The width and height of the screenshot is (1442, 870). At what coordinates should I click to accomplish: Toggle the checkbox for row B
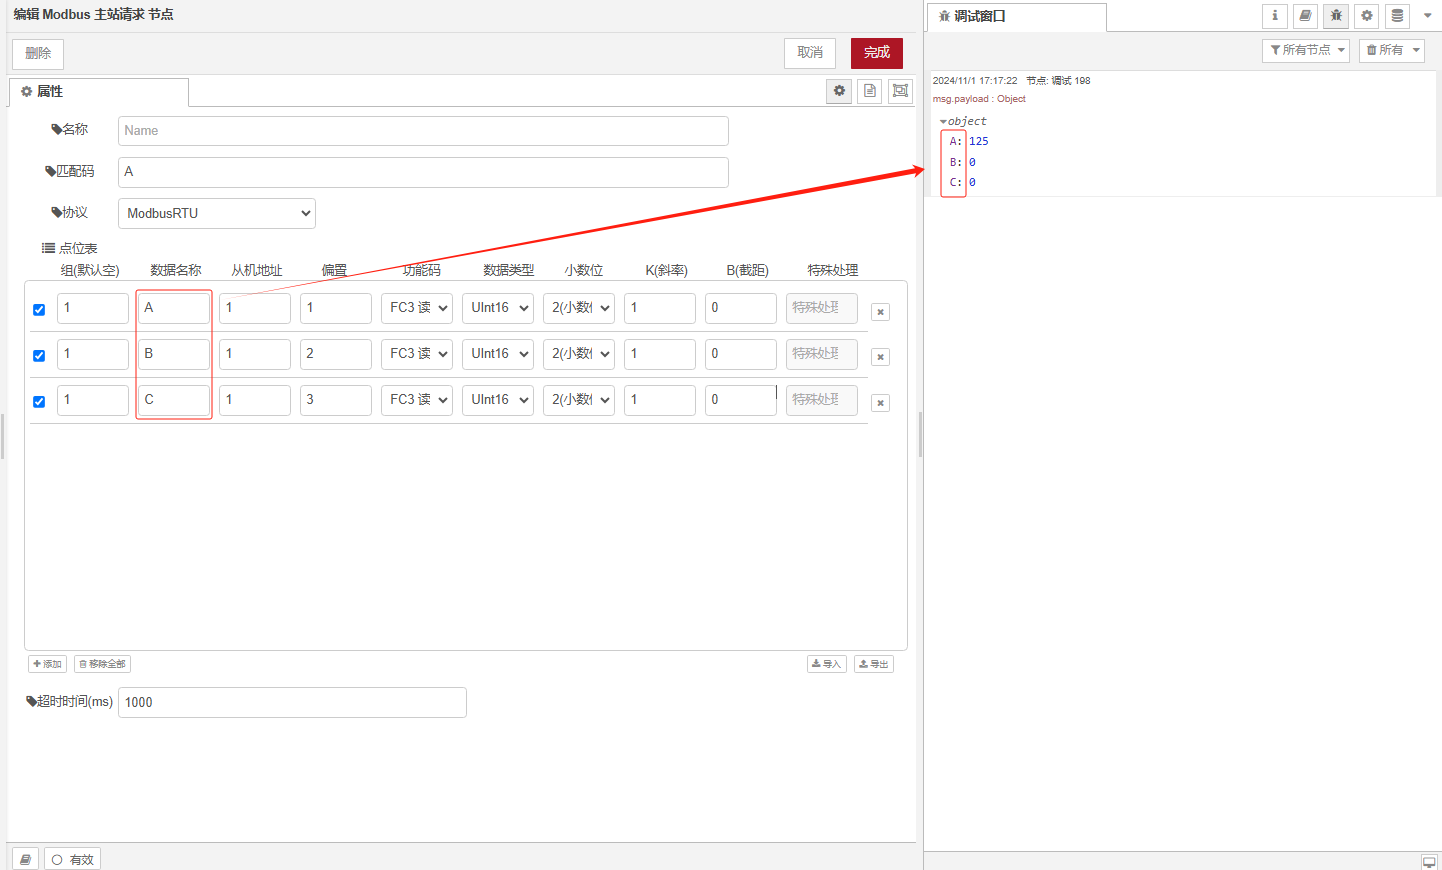(39, 356)
